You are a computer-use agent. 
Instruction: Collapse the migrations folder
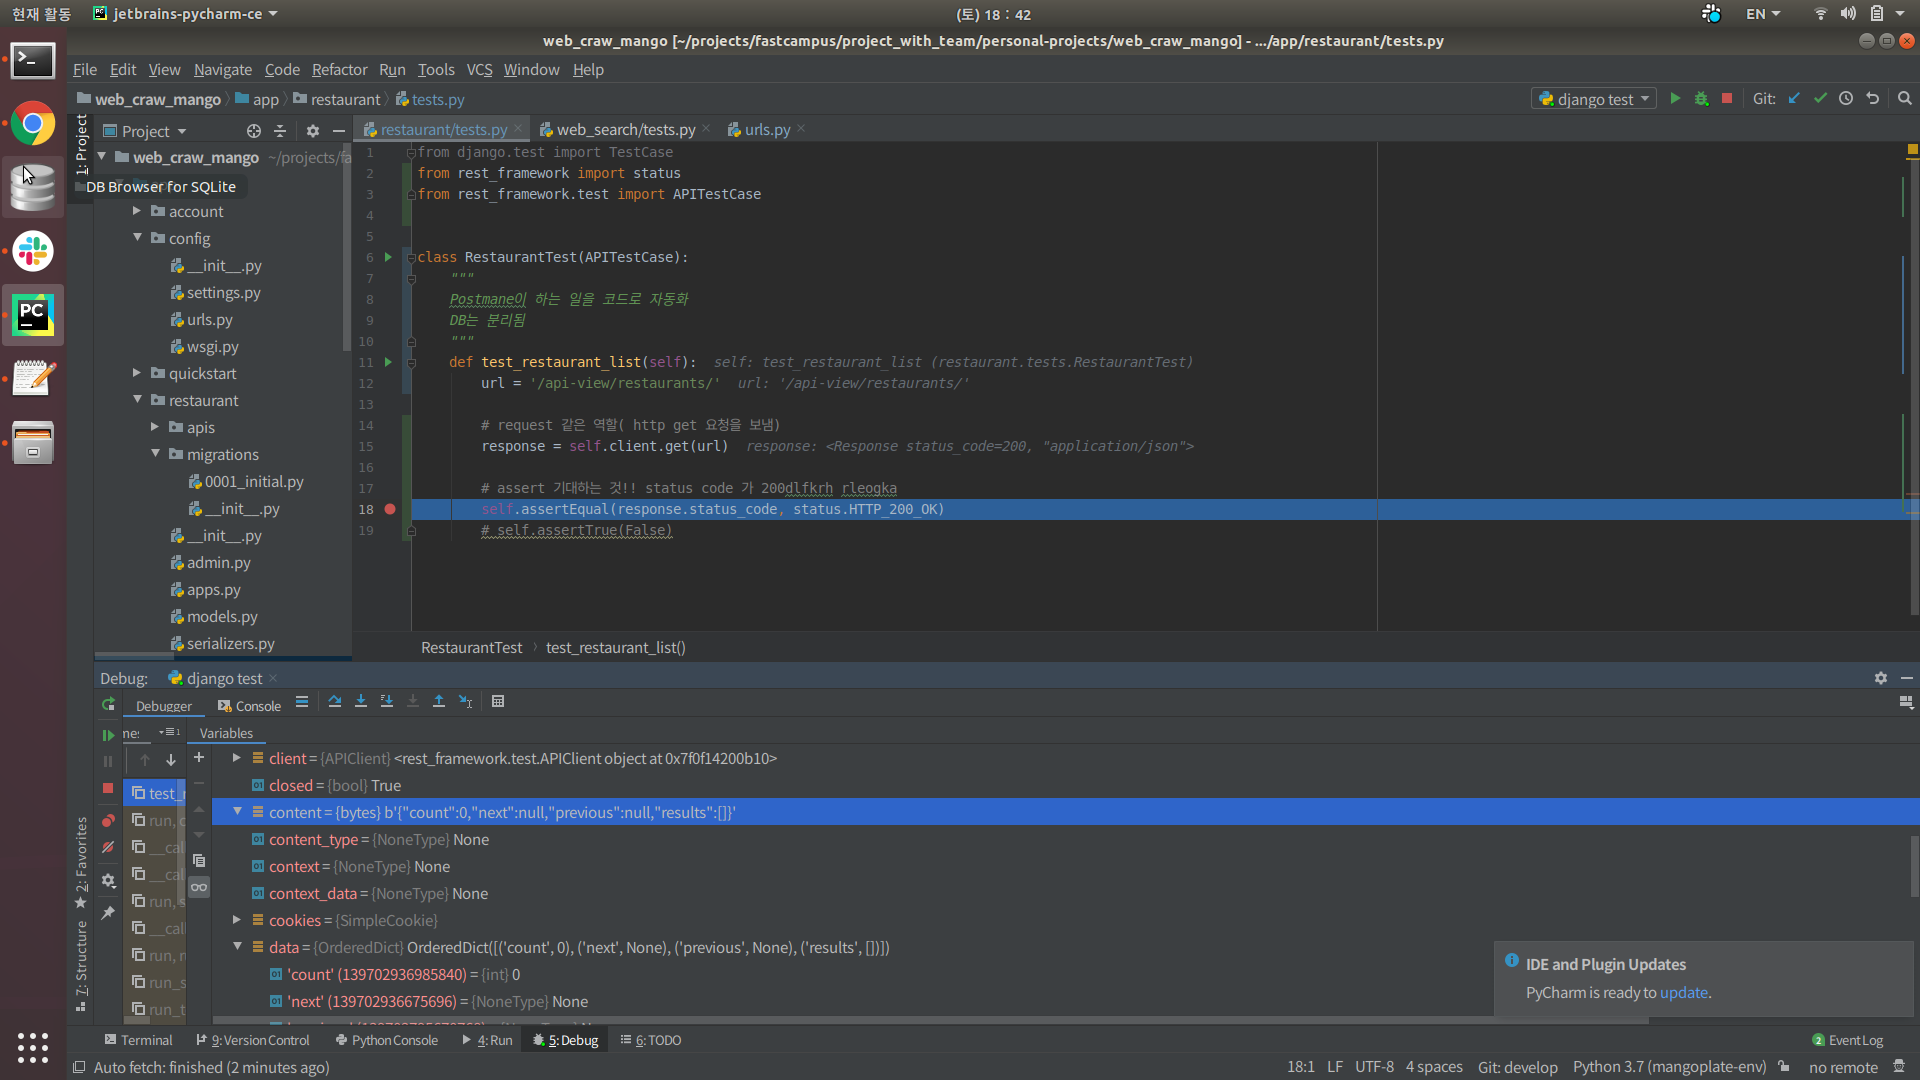(155, 454)
